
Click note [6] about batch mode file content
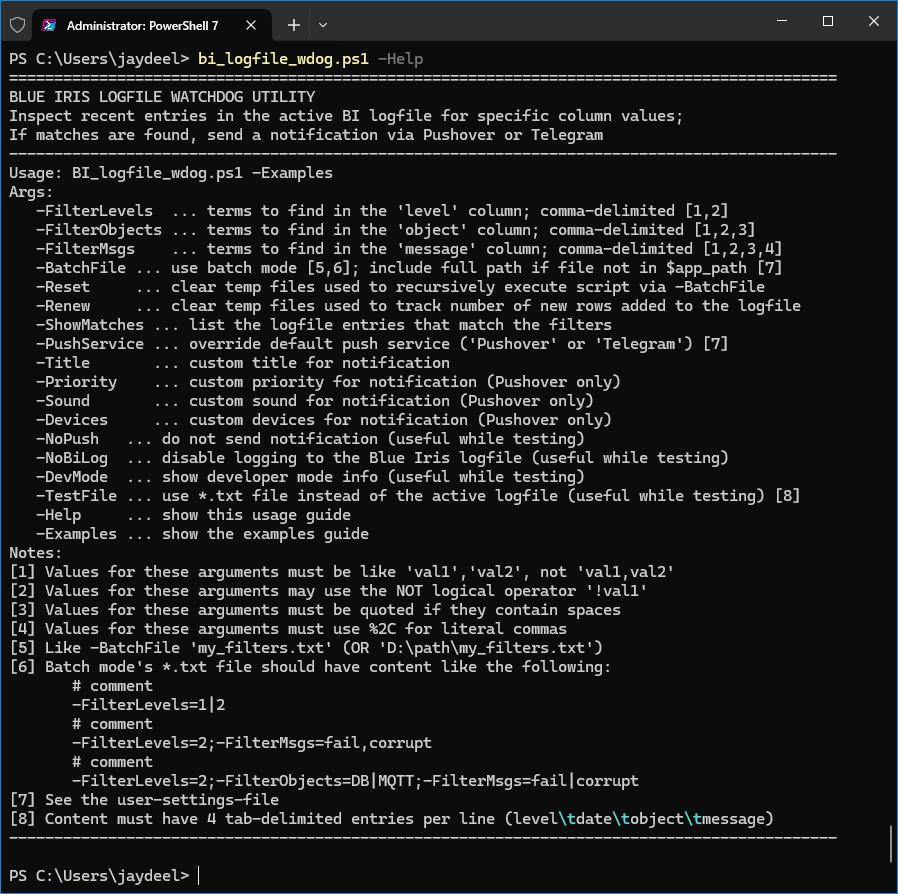(x=310, y=667)
